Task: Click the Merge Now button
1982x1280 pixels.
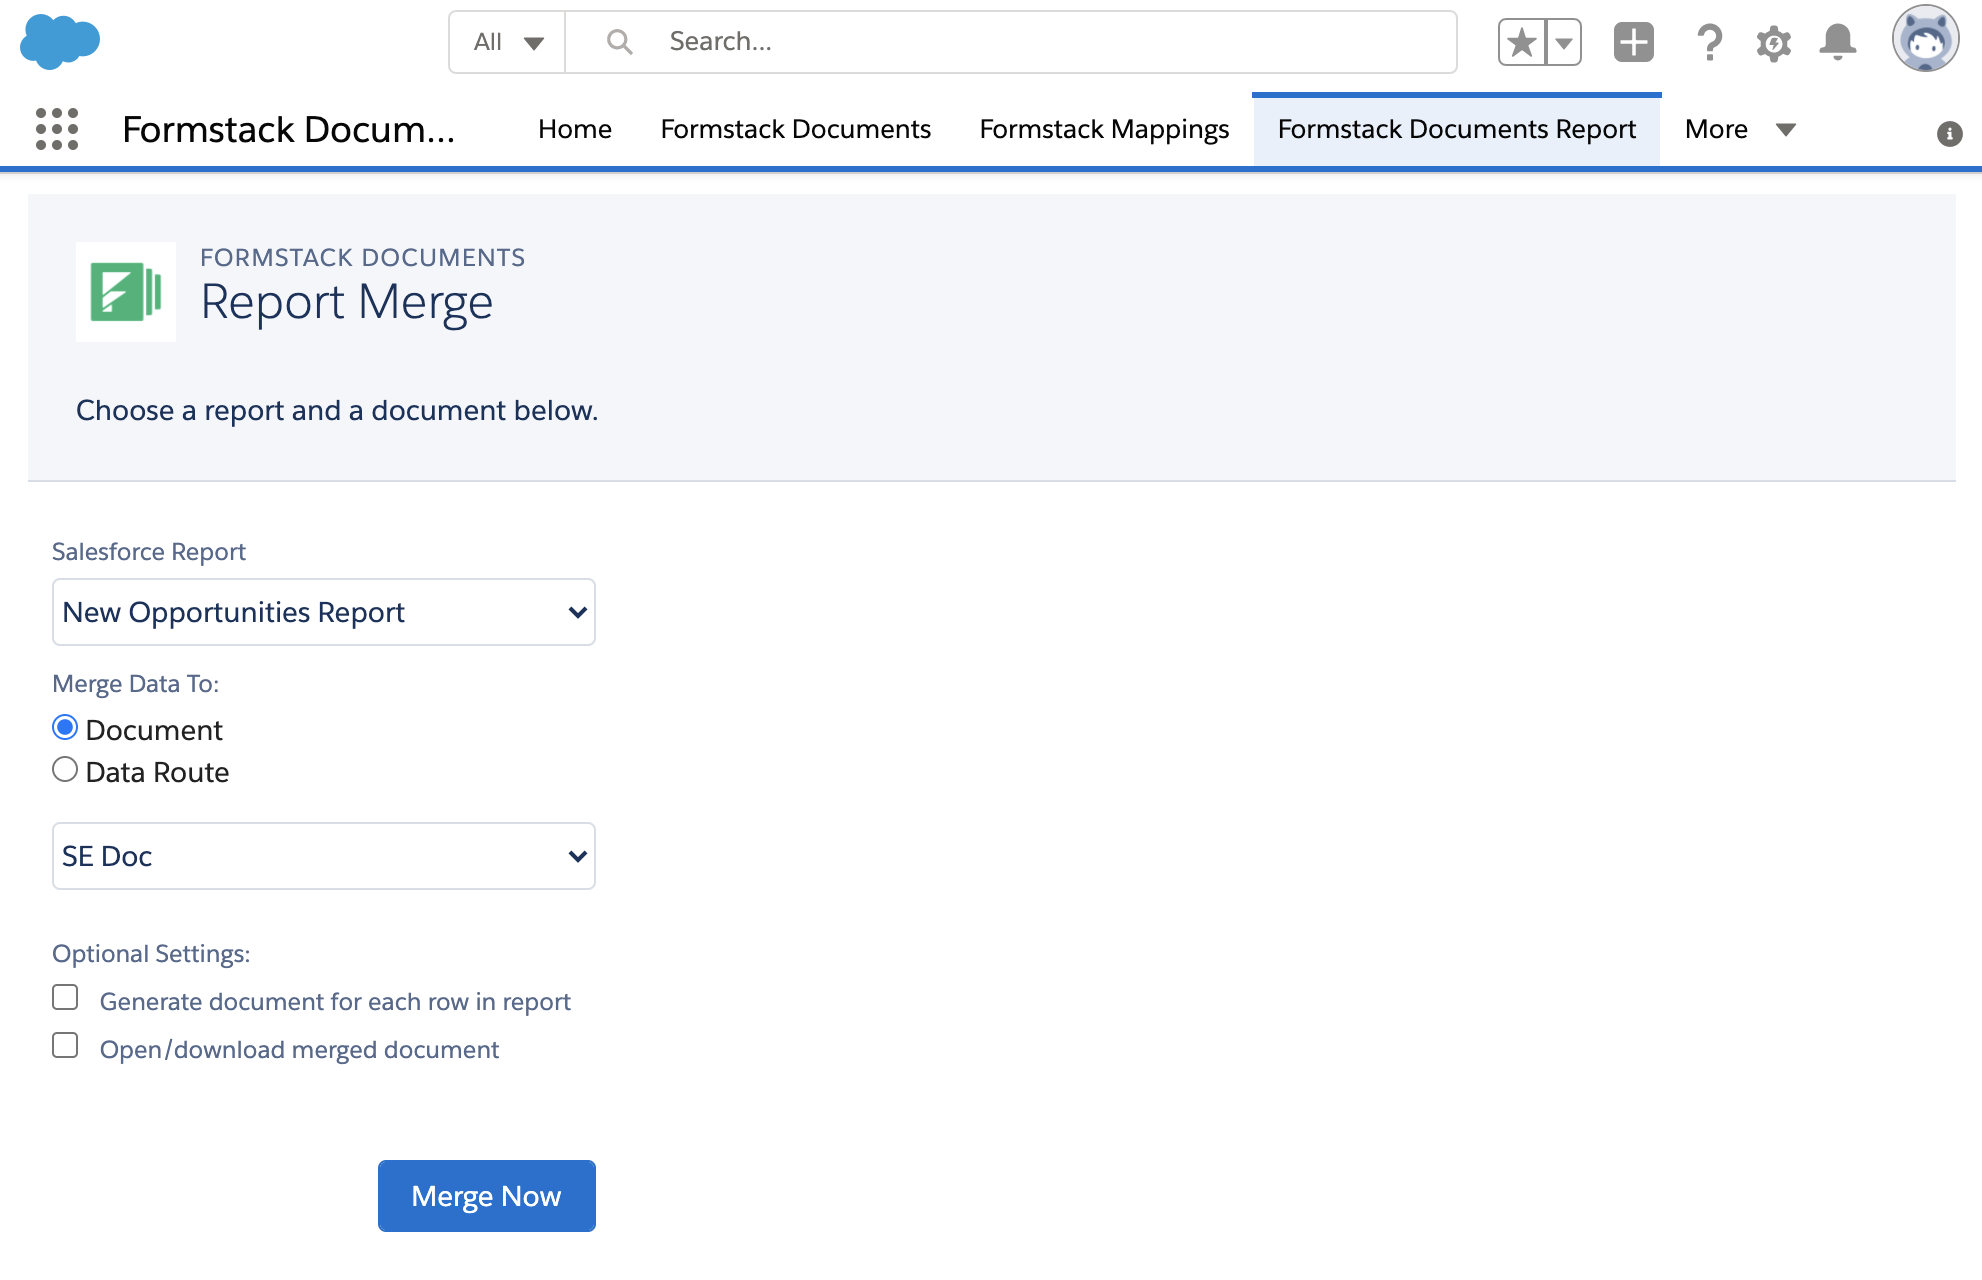Action: pyautogui.click(x=486, y=1195)
